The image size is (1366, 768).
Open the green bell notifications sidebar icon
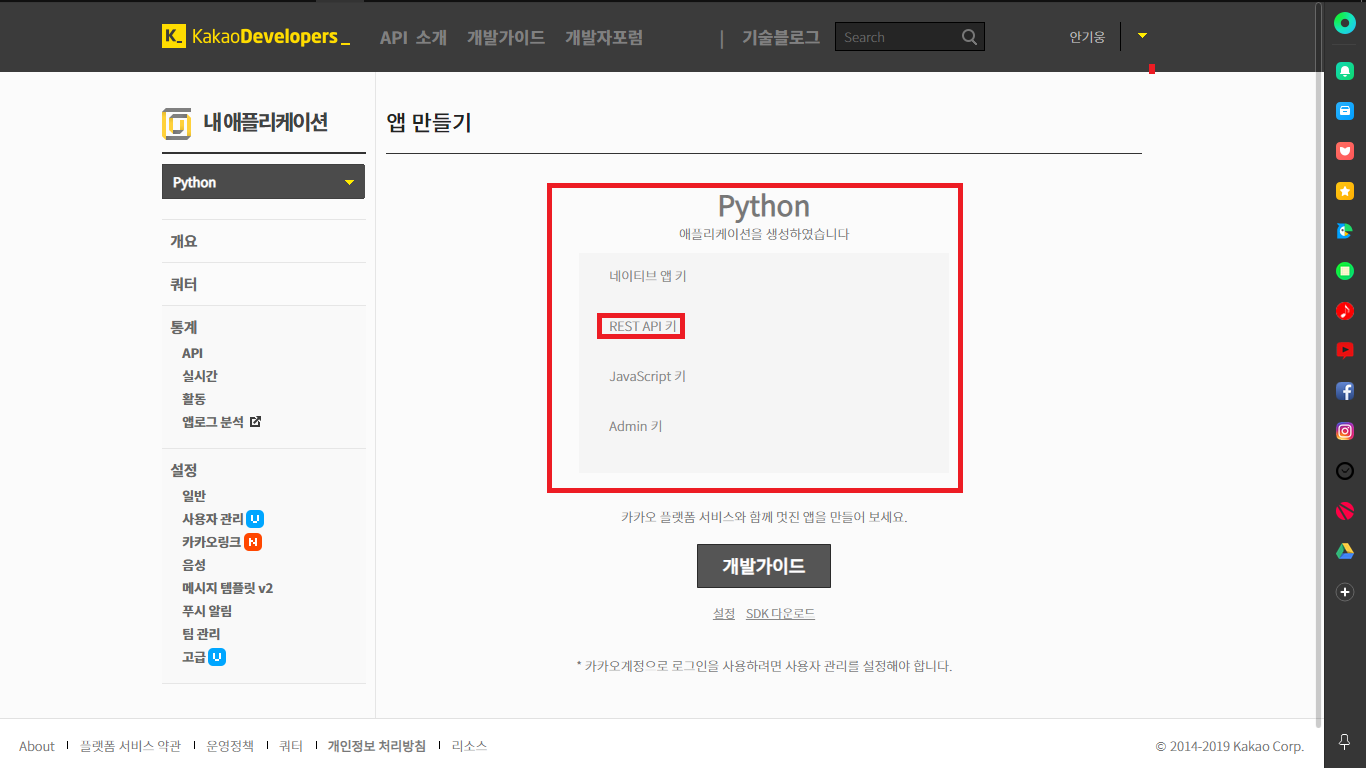[1345, 71]
